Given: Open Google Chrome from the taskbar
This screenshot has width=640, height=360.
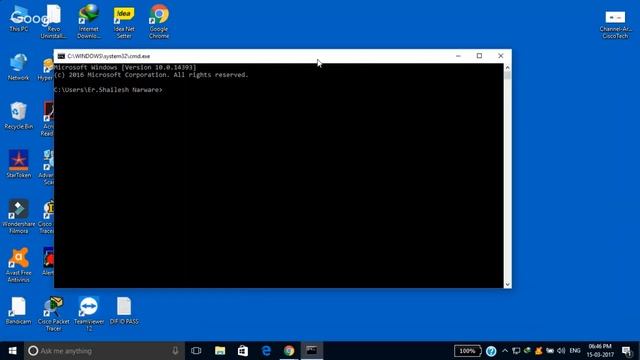Looking at the screenshot, I should [289, 351].
